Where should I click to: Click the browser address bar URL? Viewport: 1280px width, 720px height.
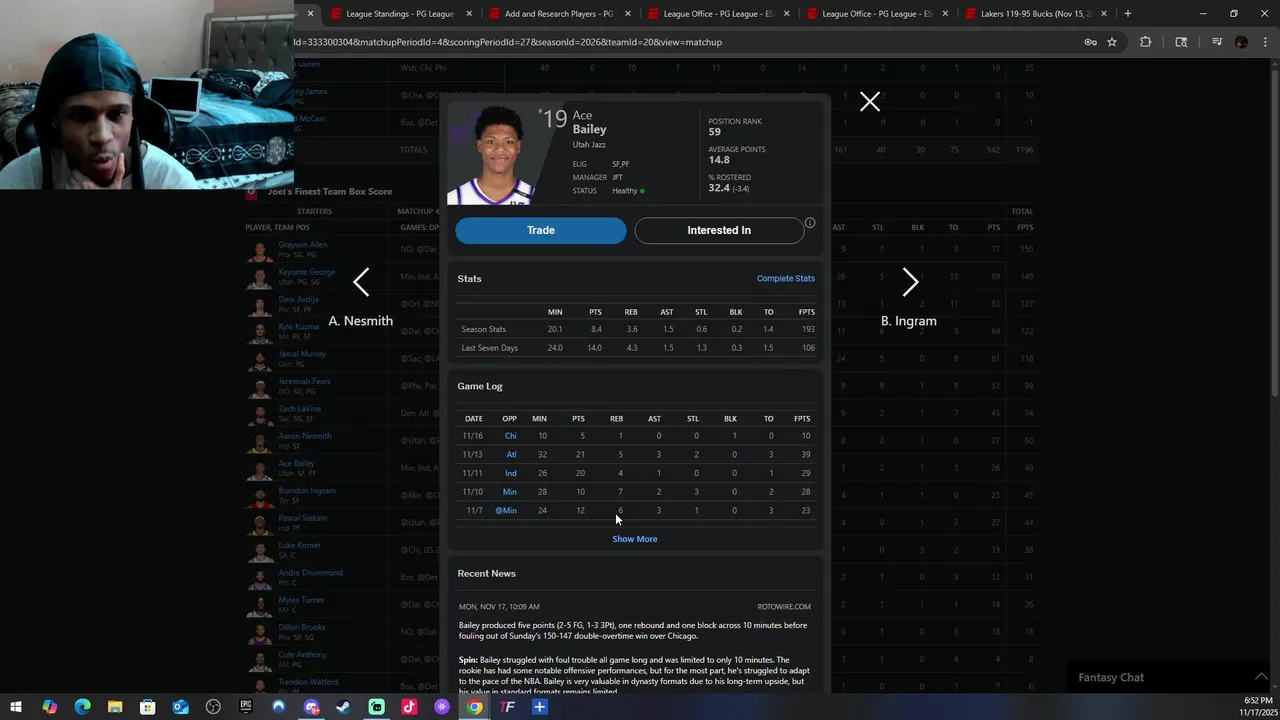tap(507, 42)
